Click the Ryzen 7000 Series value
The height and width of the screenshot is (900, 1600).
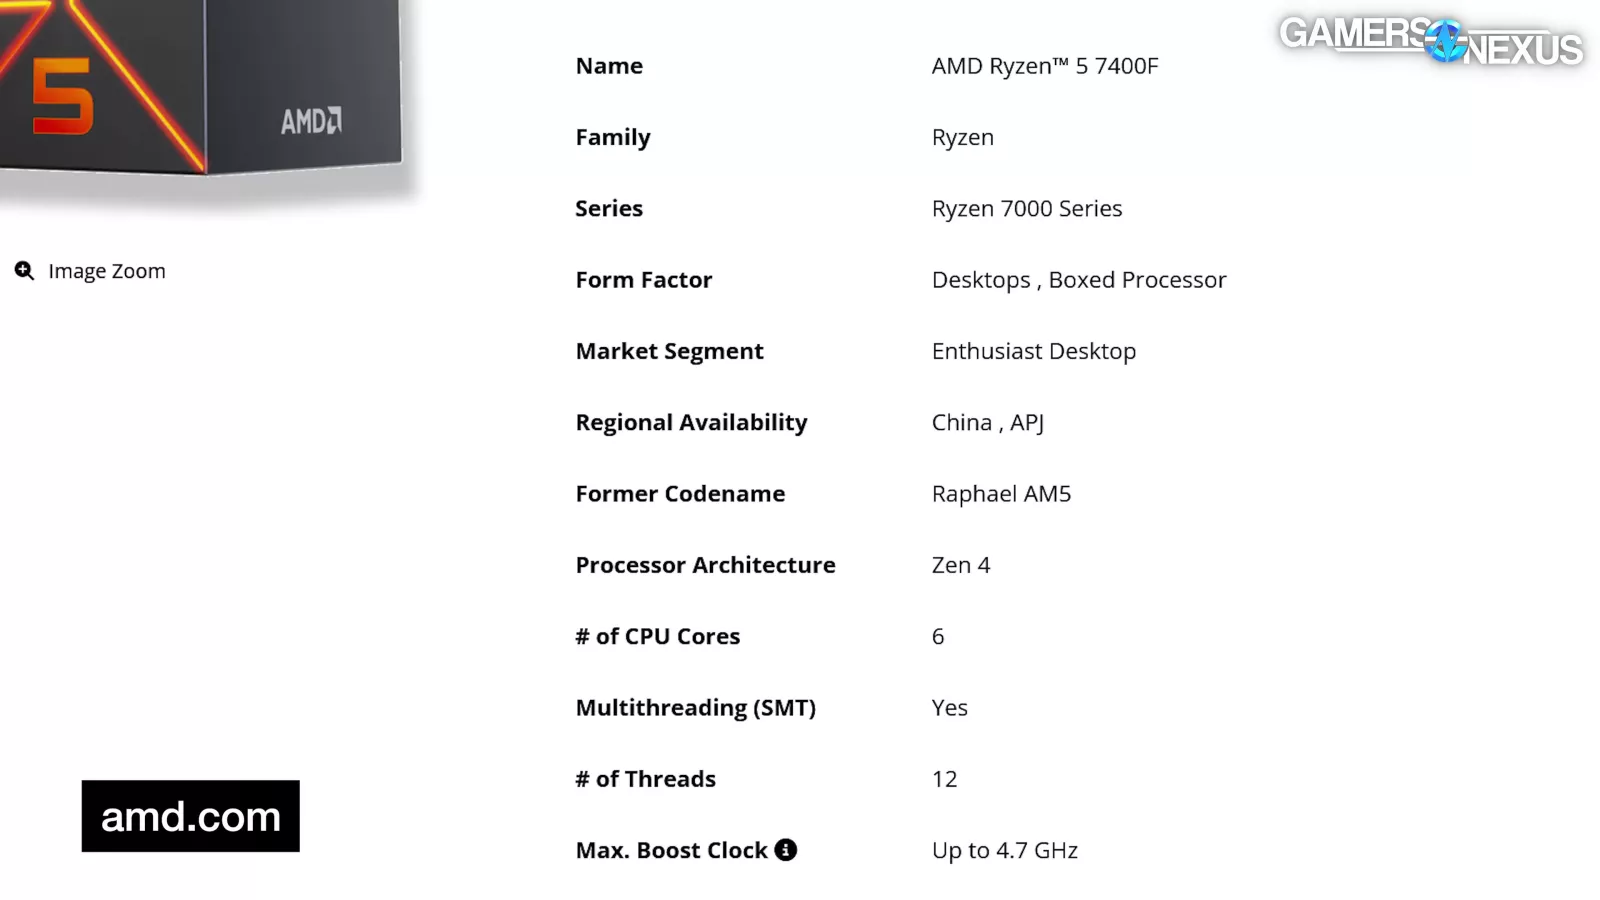(1027, 208)
